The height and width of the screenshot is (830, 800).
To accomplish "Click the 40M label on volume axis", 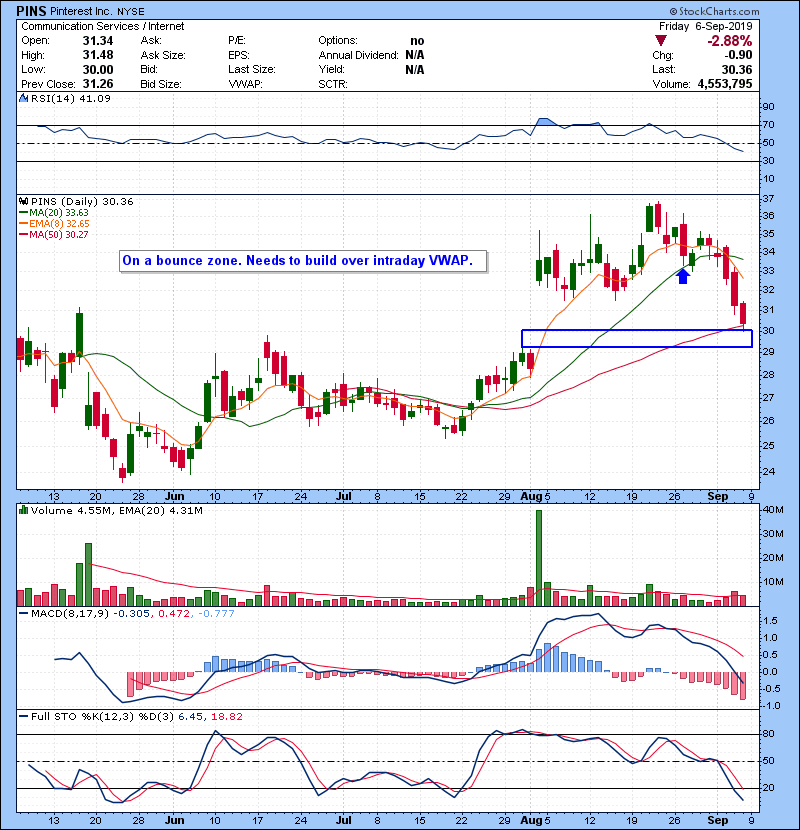I will [773, 510].
